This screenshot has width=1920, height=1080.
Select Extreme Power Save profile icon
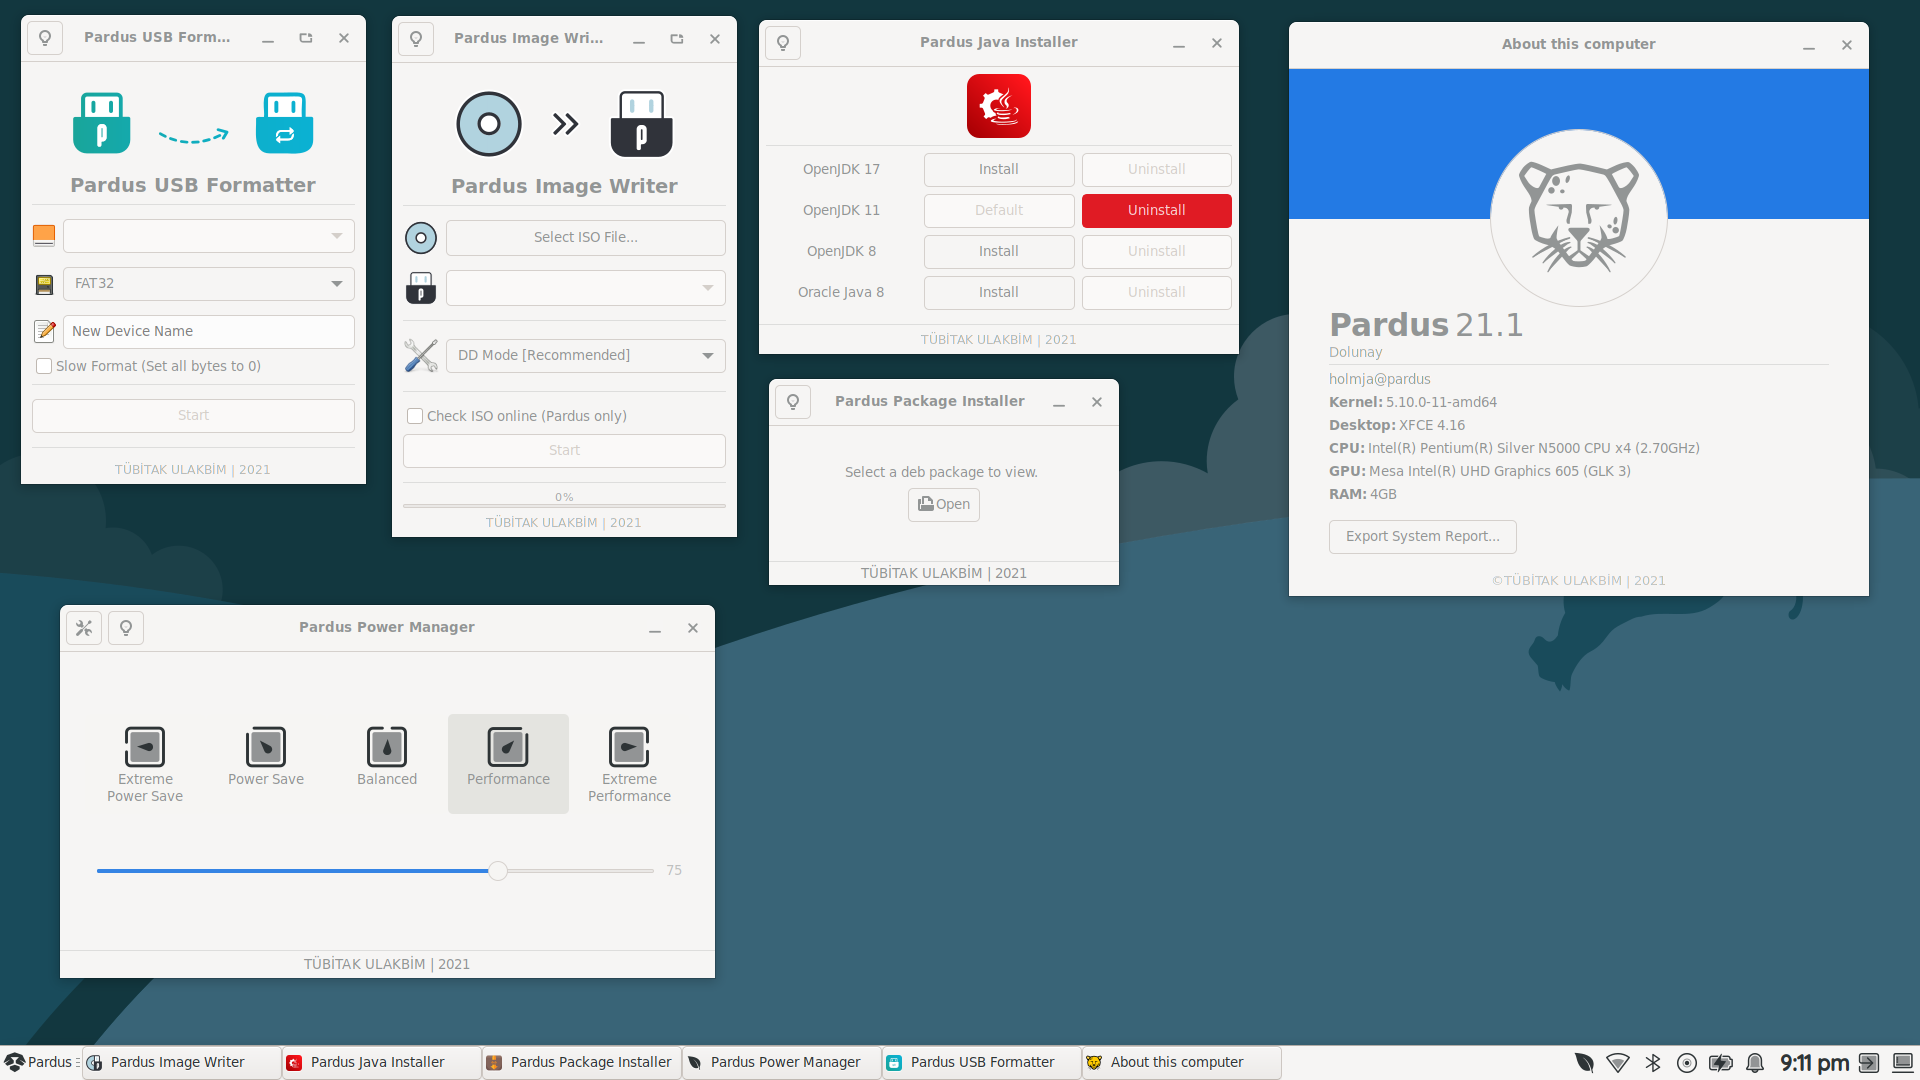tap(145, 746)
